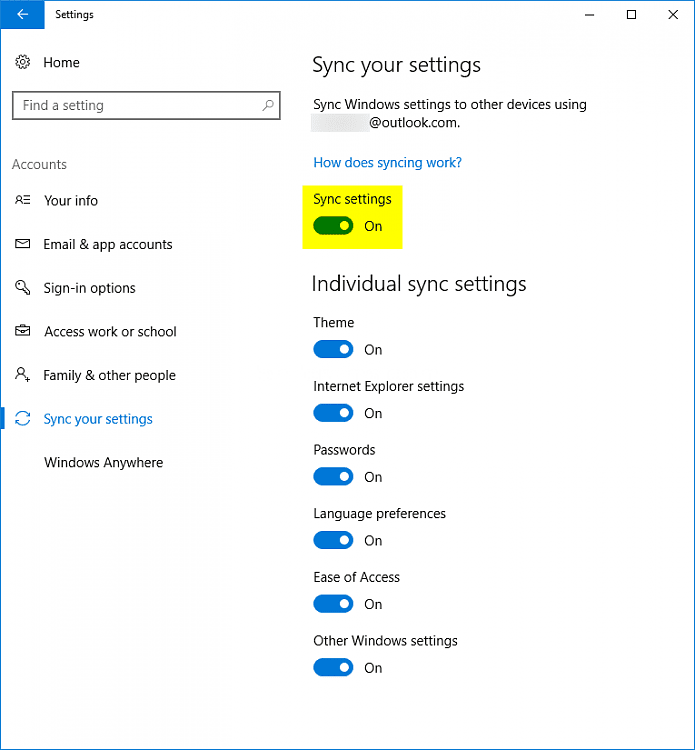The width and height of the screenshot is (695, 750).
Task: Disable Ease of Access sync
Action: click(x=333, y=604)
